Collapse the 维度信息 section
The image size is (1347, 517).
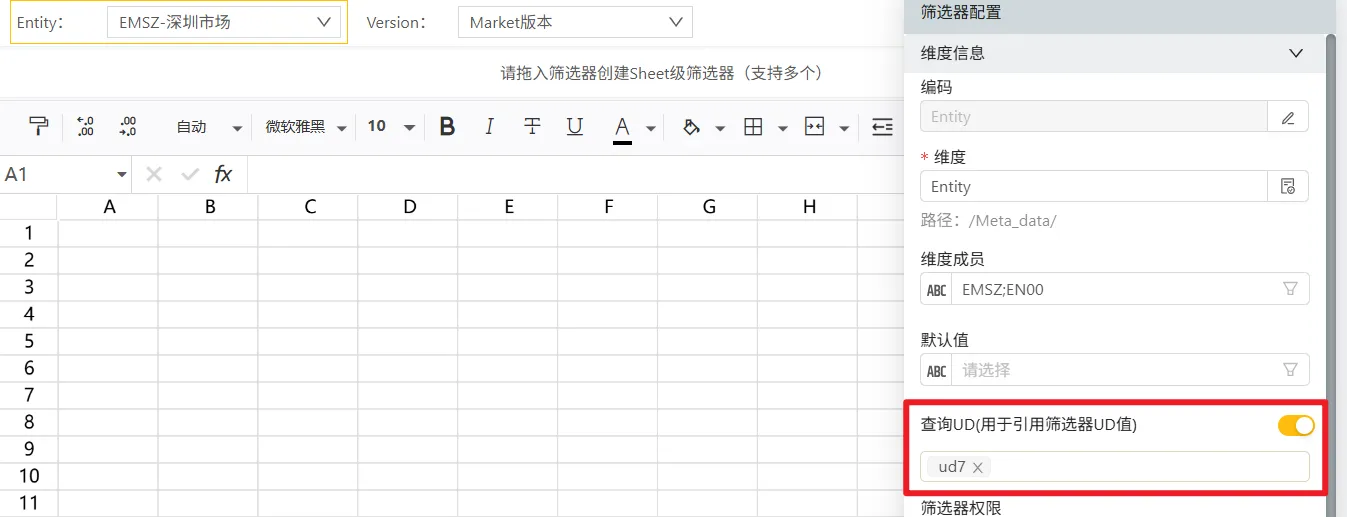[1296, 53]
